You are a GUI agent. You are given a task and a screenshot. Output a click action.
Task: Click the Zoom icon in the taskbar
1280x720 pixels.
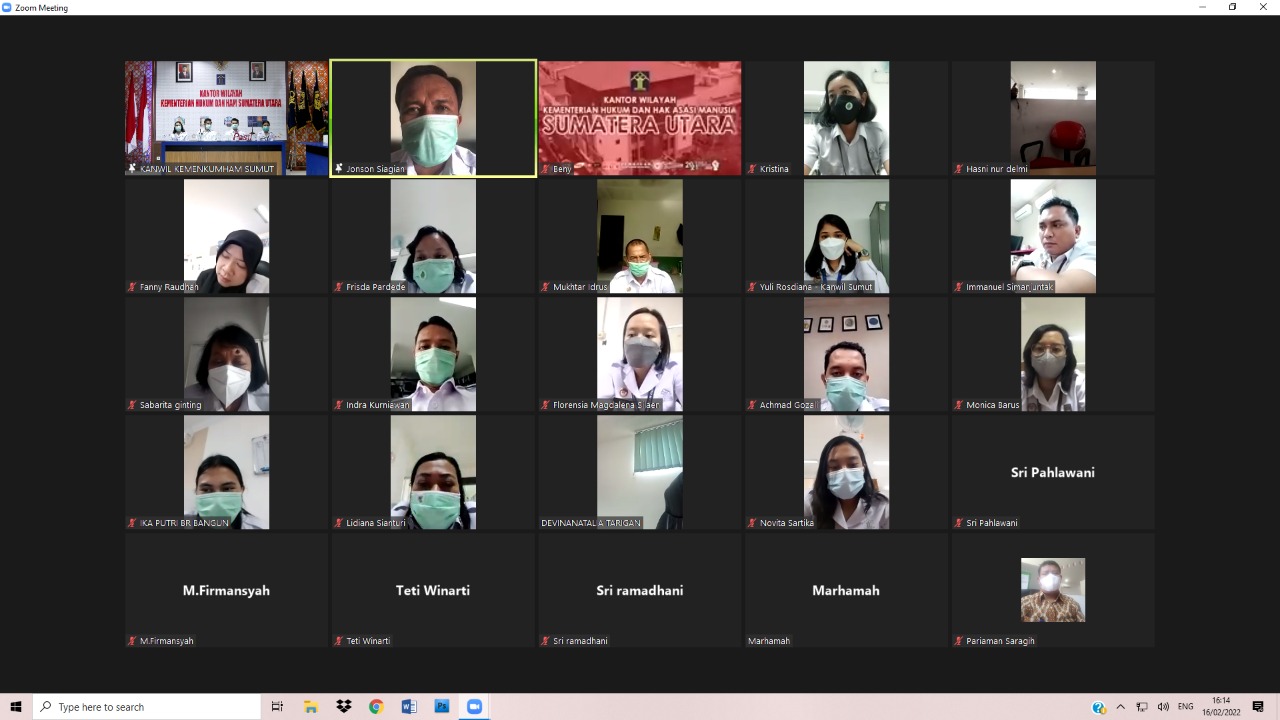[474, 707]
